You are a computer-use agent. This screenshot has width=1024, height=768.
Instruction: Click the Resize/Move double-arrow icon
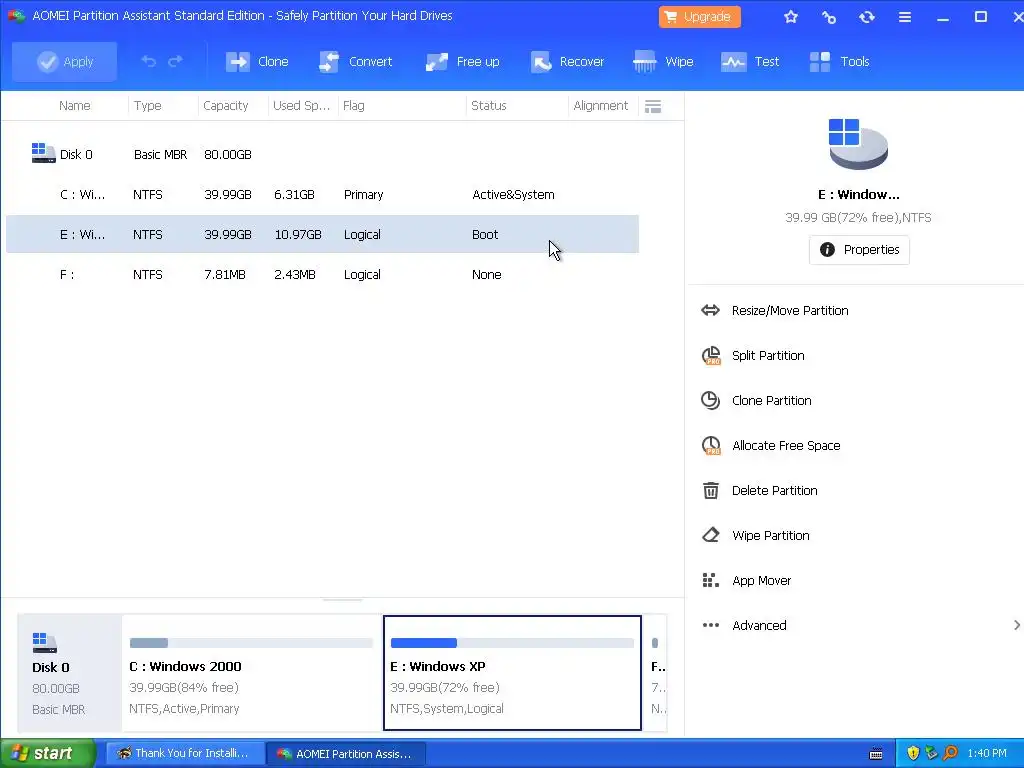tap(711, 310)
